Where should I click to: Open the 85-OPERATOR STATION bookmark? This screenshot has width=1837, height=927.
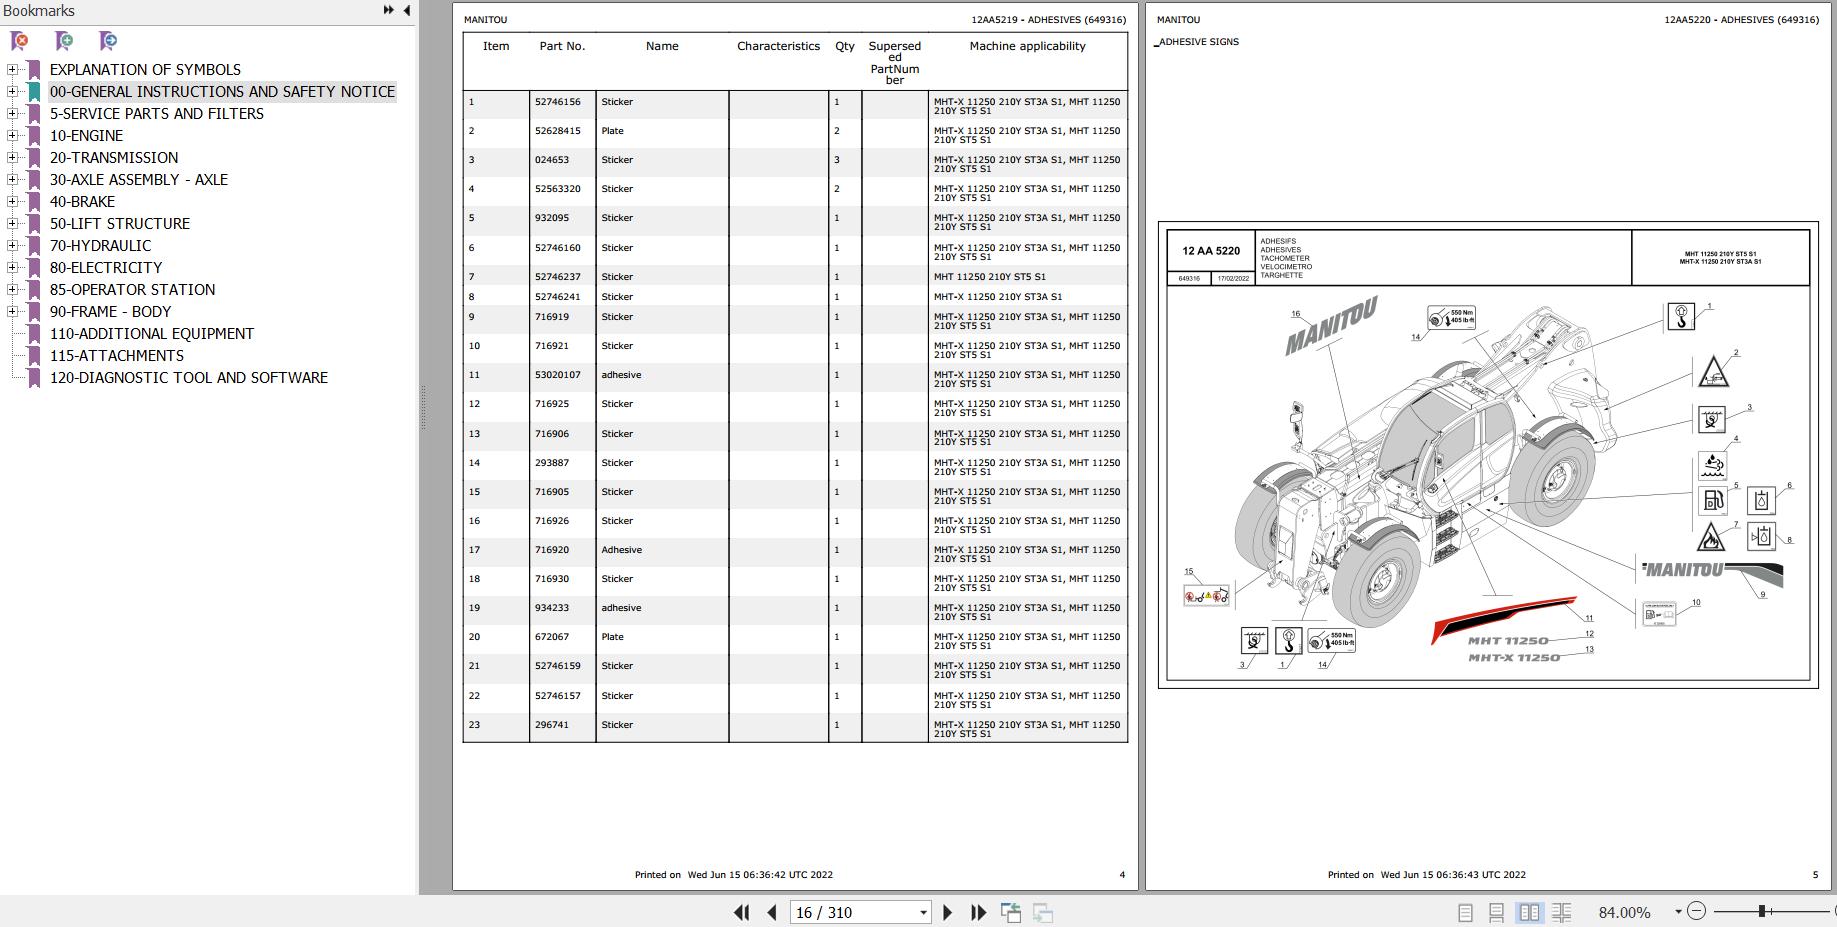tap(132, 290)
